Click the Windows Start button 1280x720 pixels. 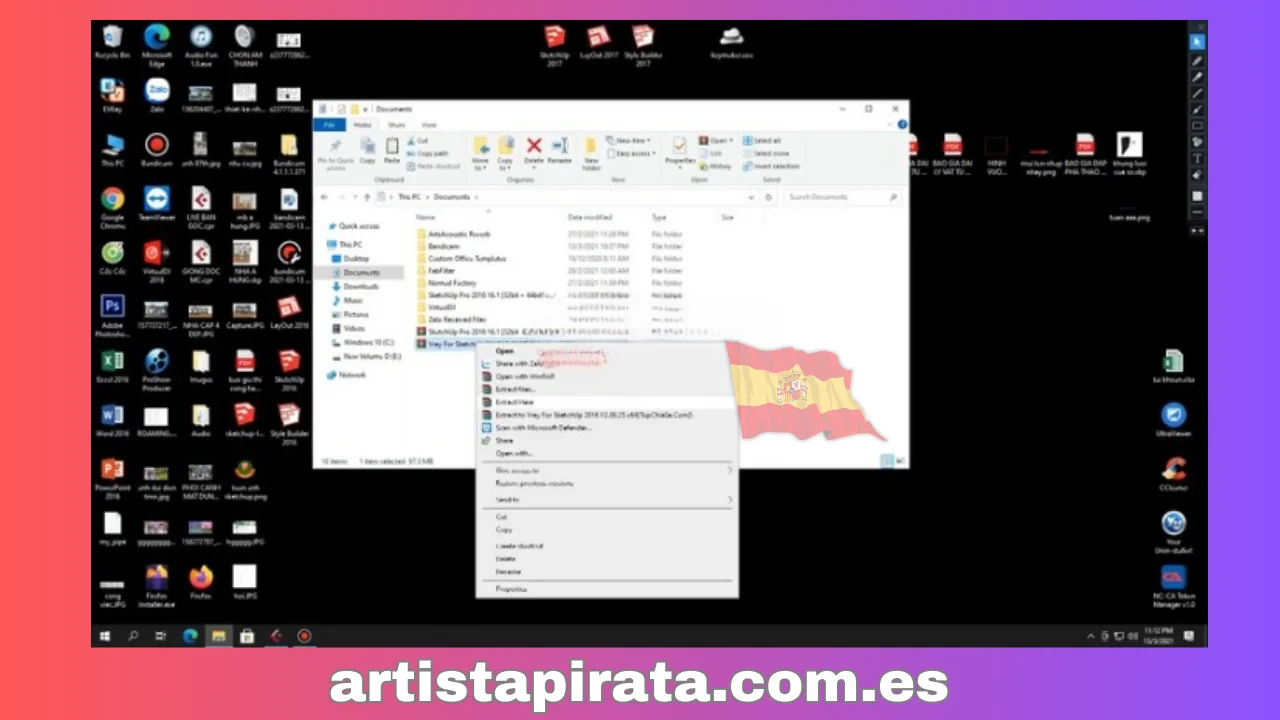[x=104, y=636]
